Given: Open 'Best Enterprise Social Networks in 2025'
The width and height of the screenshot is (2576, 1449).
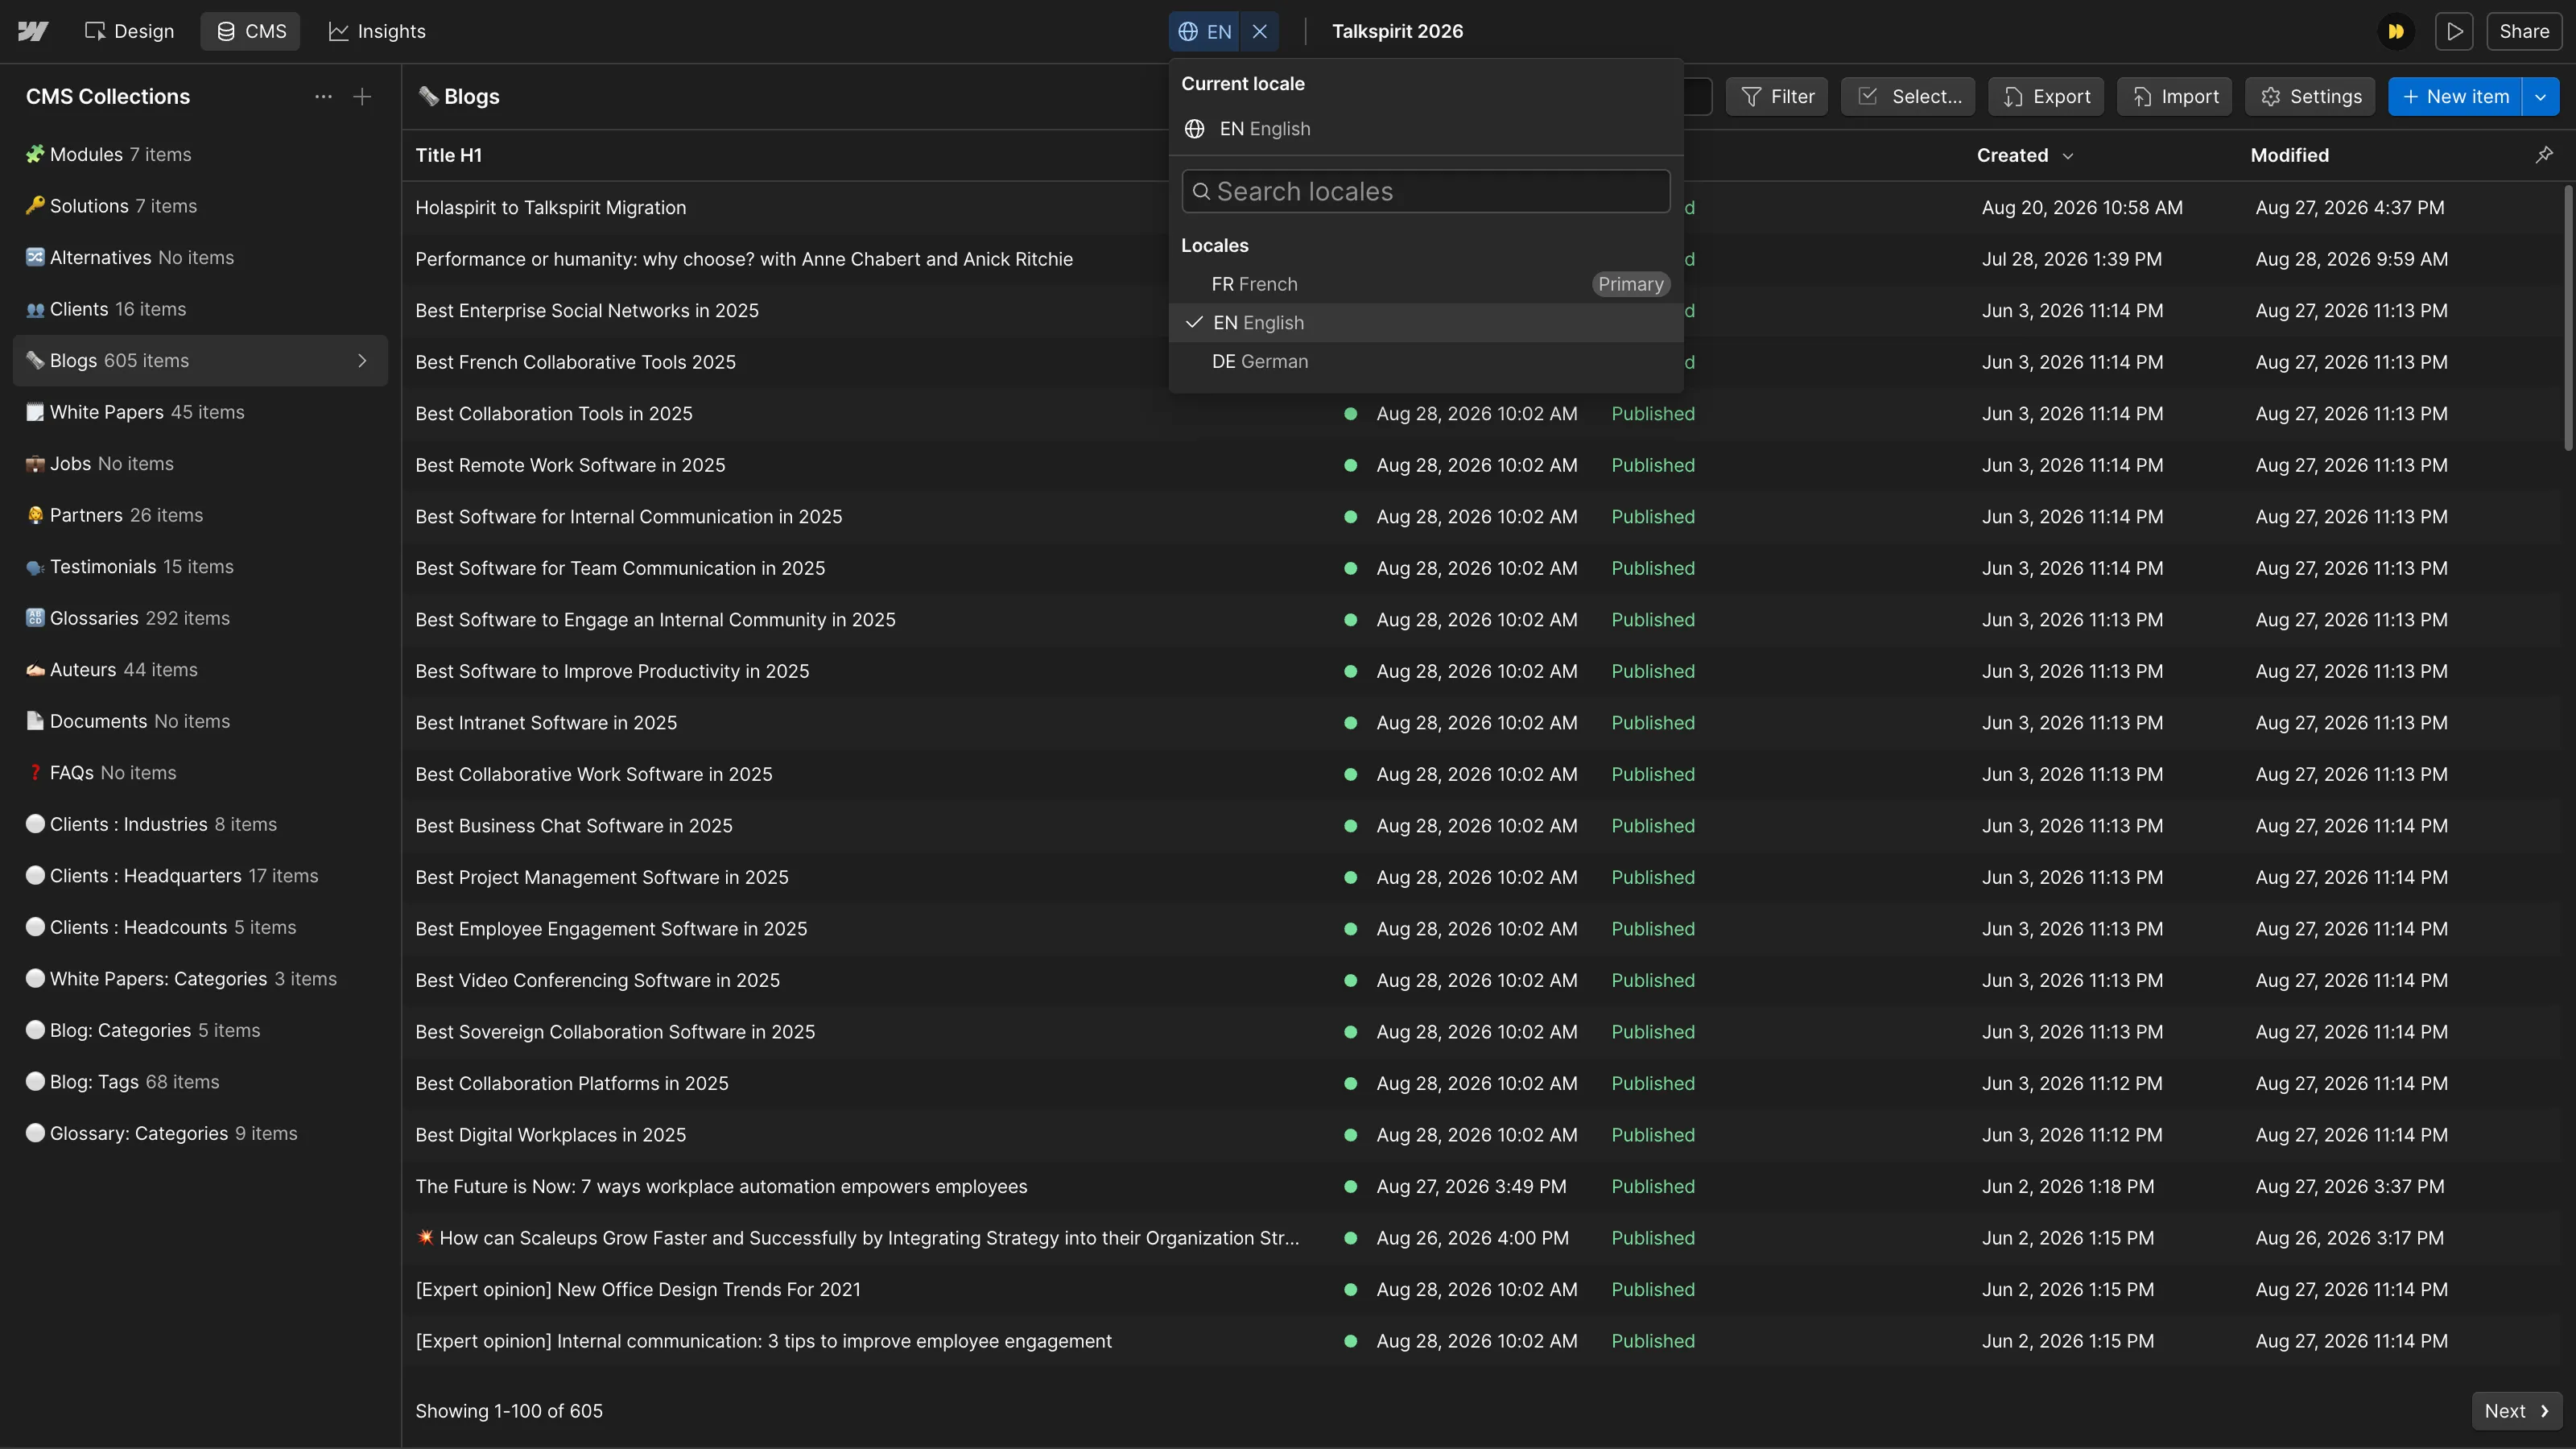Looking at the screenshot, I should coord(587,310).
